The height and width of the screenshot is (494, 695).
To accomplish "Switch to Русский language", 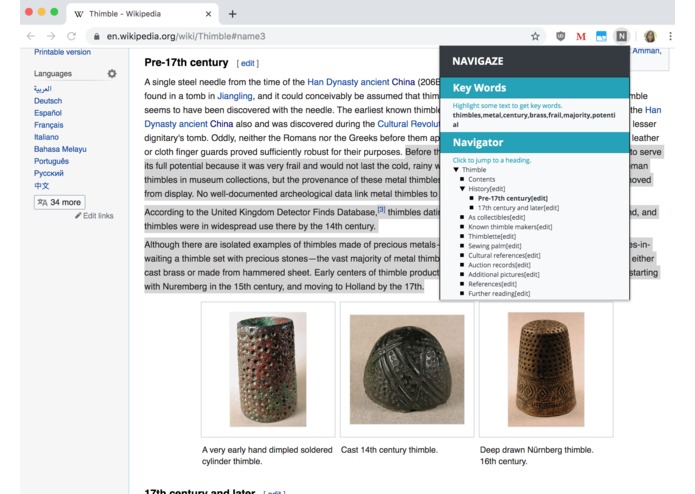I will pos(49,173).
